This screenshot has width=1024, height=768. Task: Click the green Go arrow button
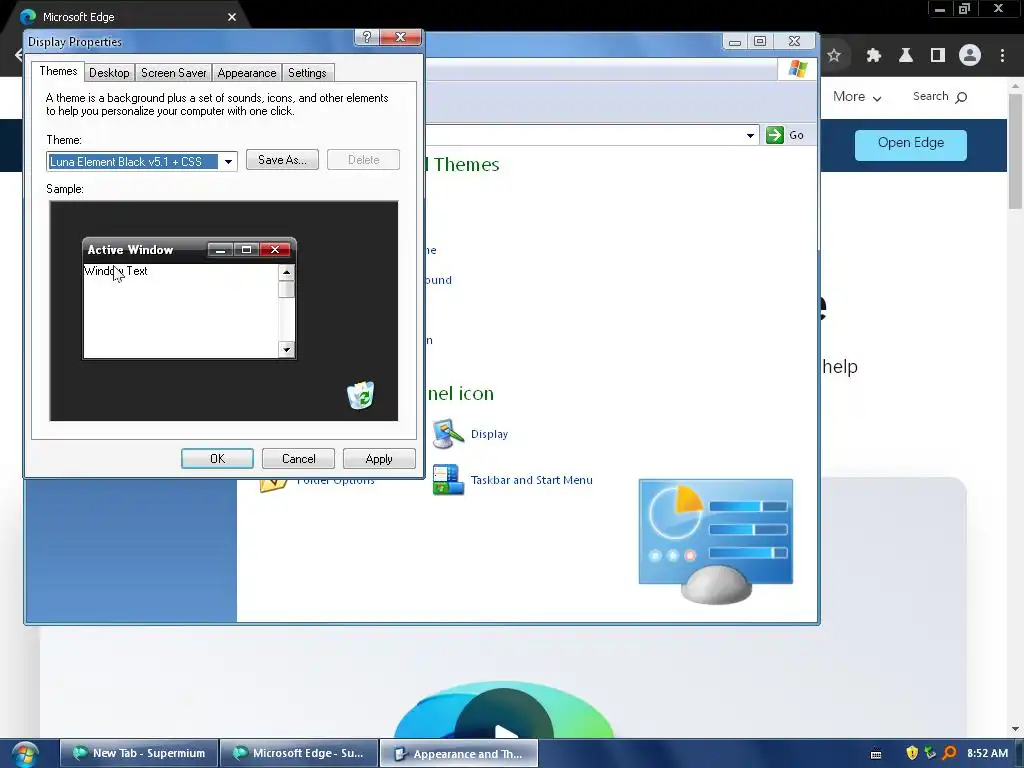[775, 135]
